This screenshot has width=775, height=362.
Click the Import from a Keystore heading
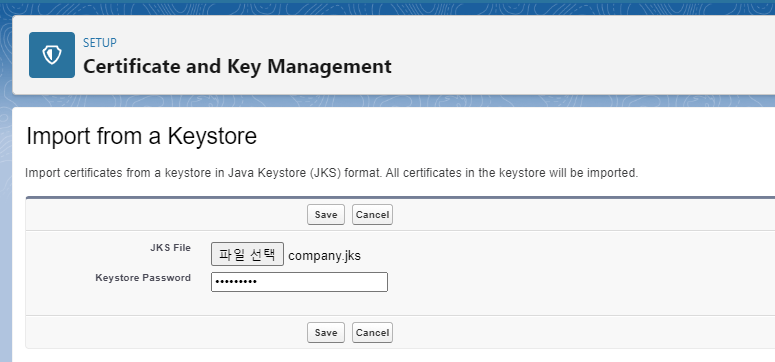tap(141, 136)
